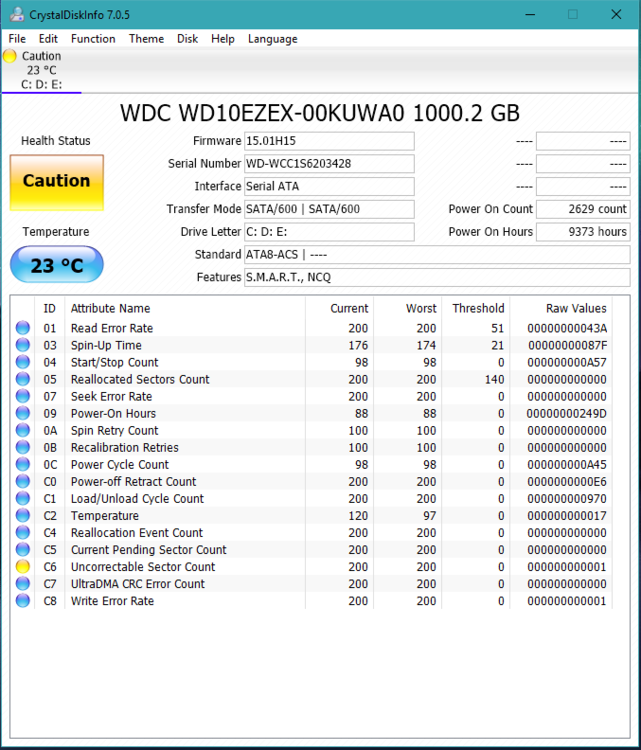Click the CrystalDiskInfo title bar app icon
This screenshot has height=750, width=641.
(17, 14)
